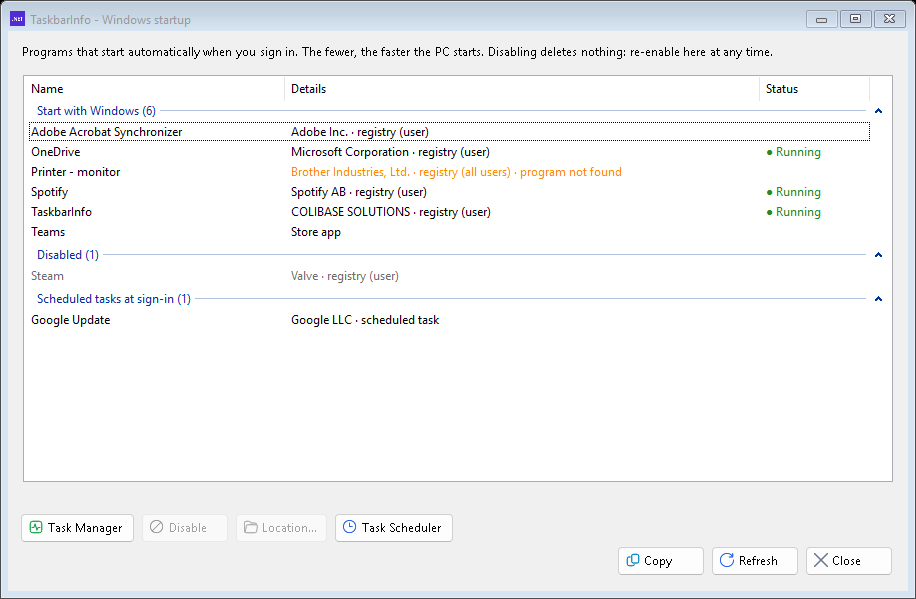916x599 pixels.
Task: Click Microsoft Corporation registry details
Action: pyautogui.click(x=390, y=152)
